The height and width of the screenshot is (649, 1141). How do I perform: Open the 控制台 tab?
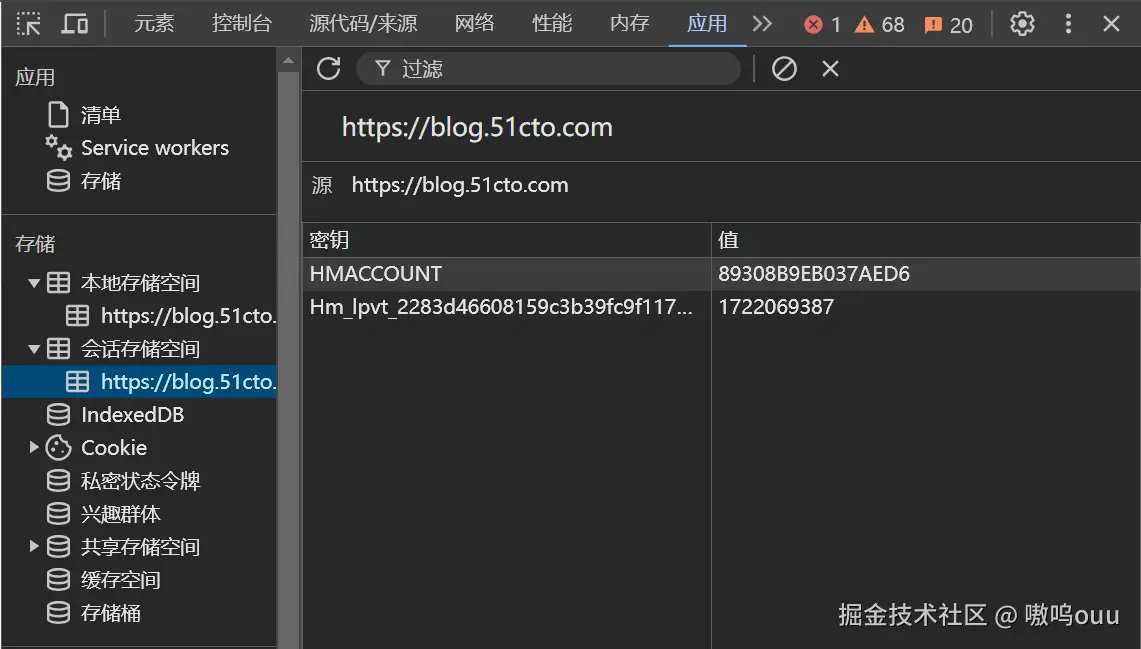point(242,24)
